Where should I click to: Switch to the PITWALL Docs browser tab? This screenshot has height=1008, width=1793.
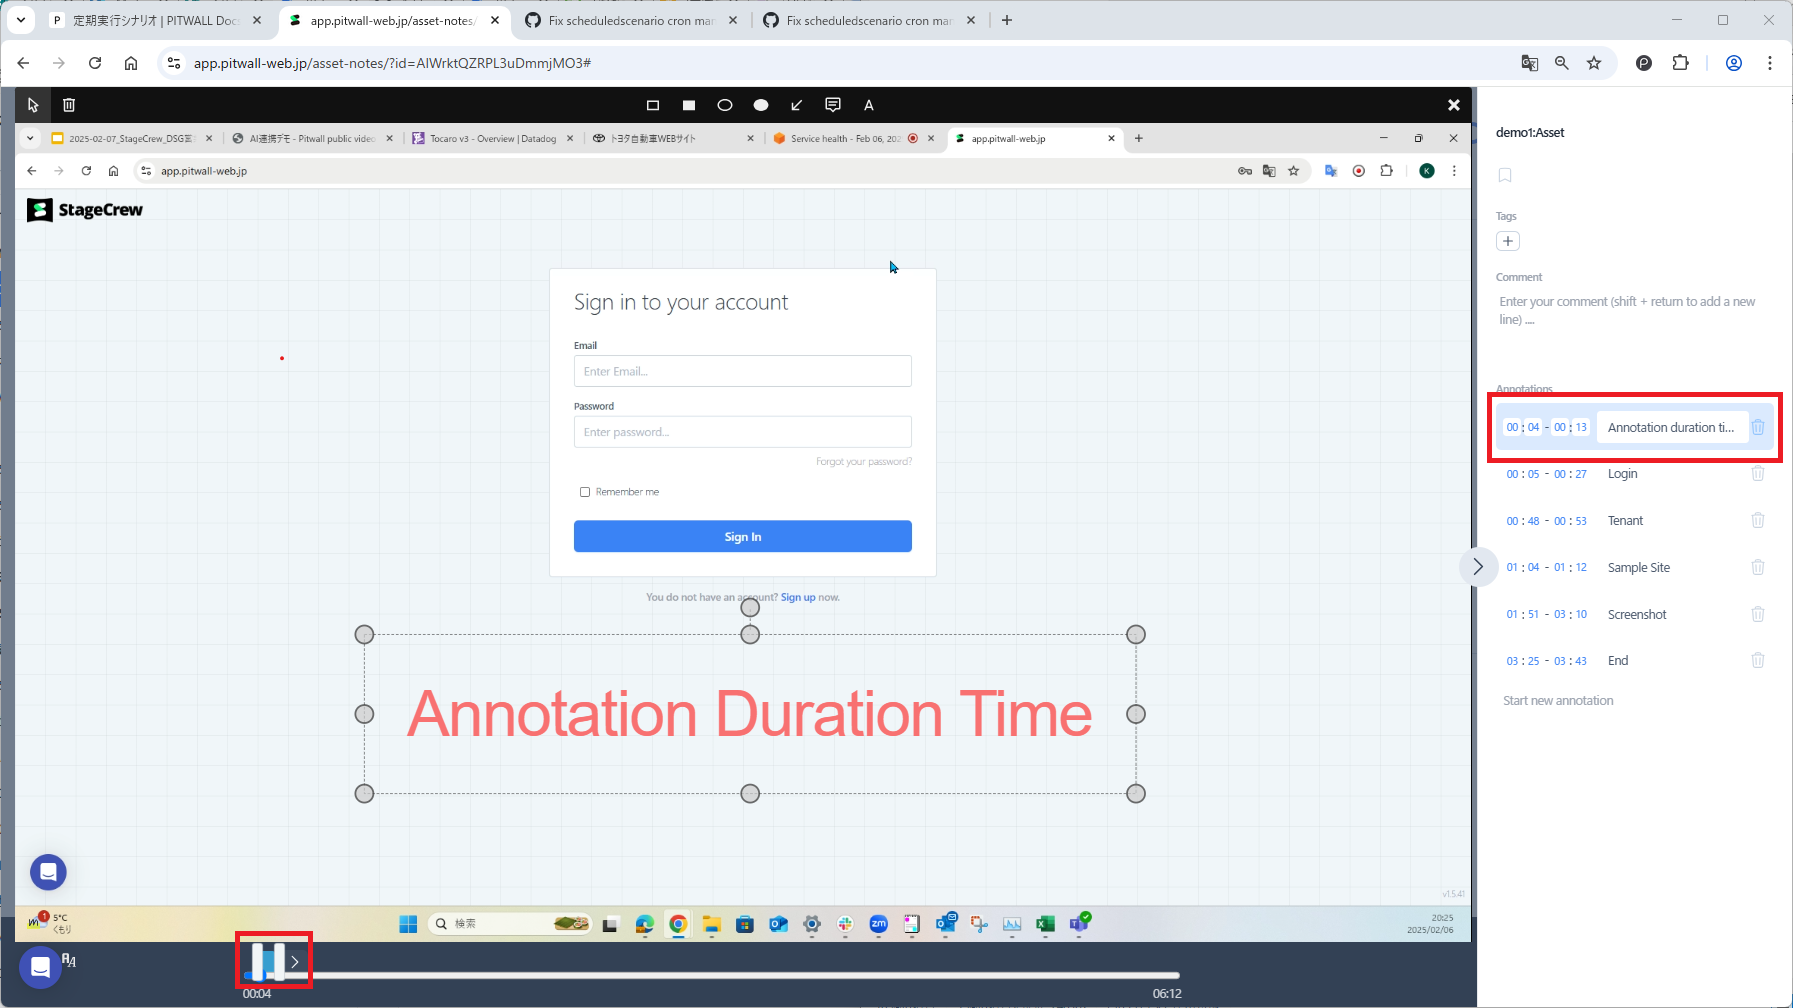click(155, 20)
